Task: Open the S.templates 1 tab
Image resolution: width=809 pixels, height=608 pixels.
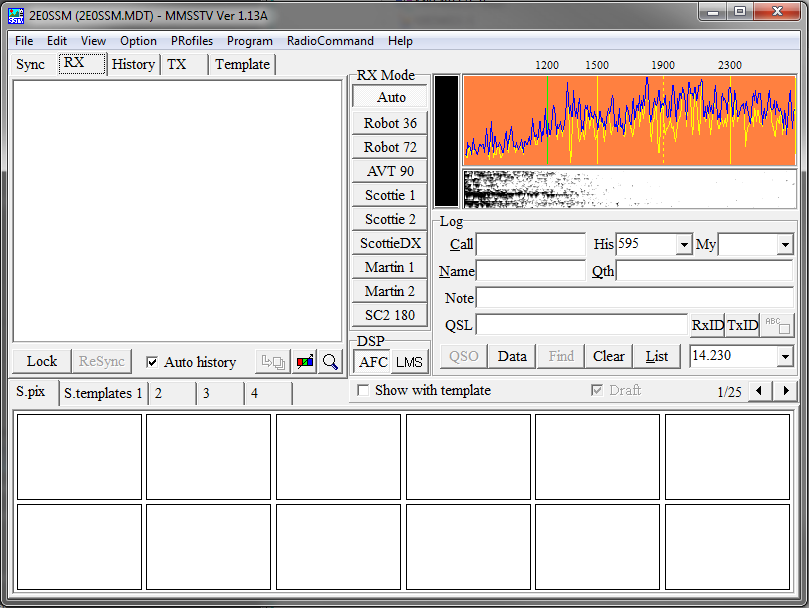Action: click(x=103, y=393)
